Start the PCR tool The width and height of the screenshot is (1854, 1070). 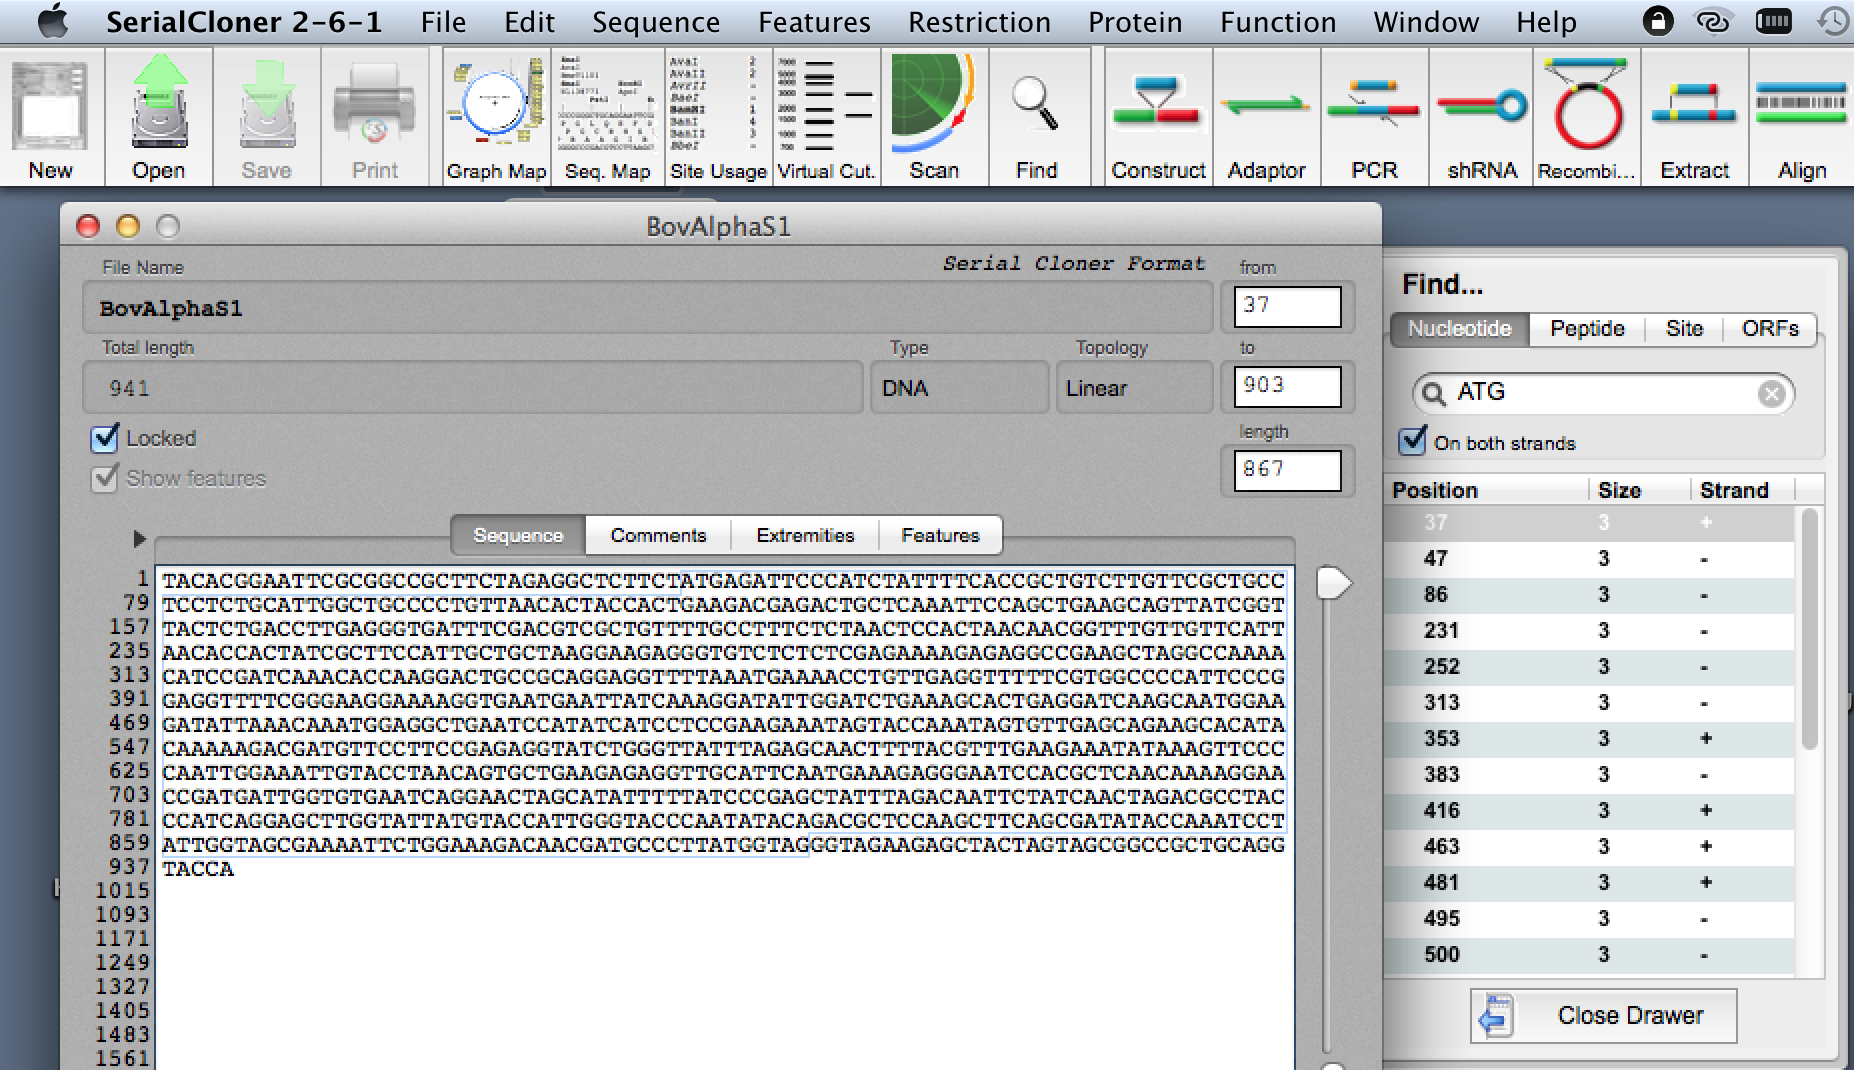coord(1374,118)
